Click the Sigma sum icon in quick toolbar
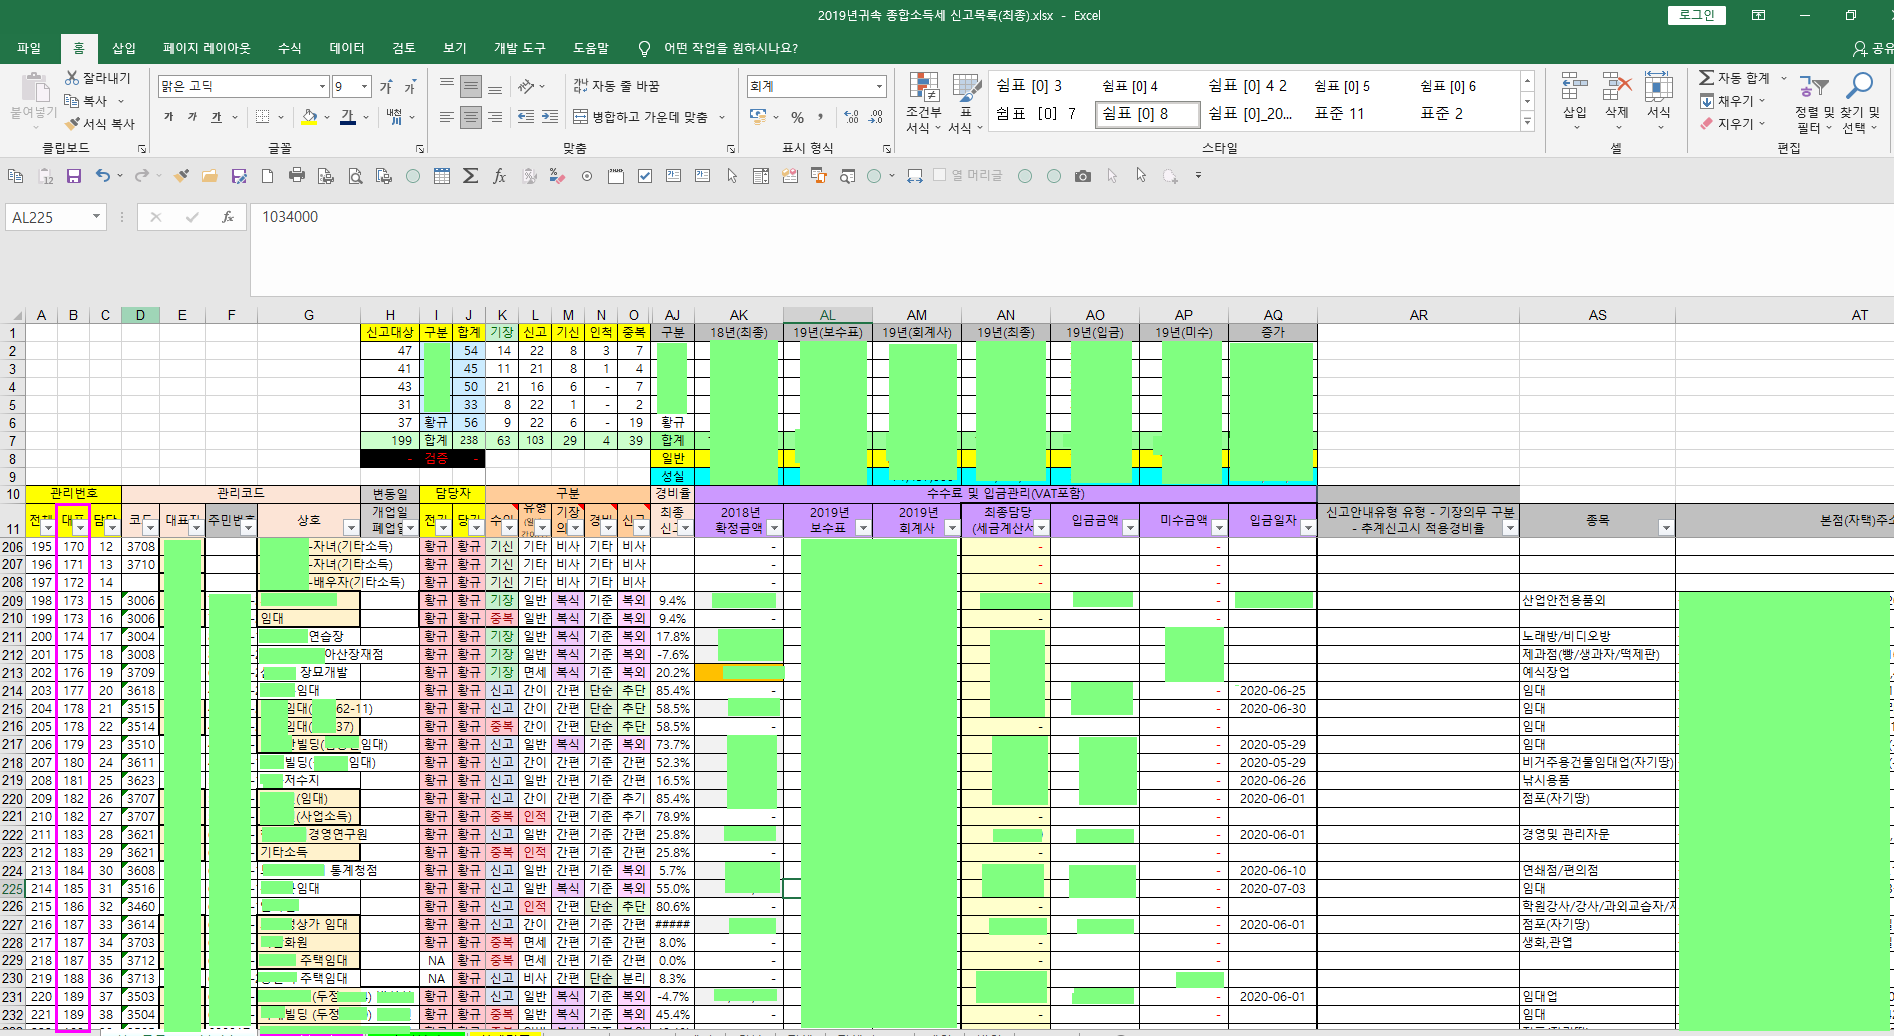This screenshot has height=1036, width=1894. 470,176
